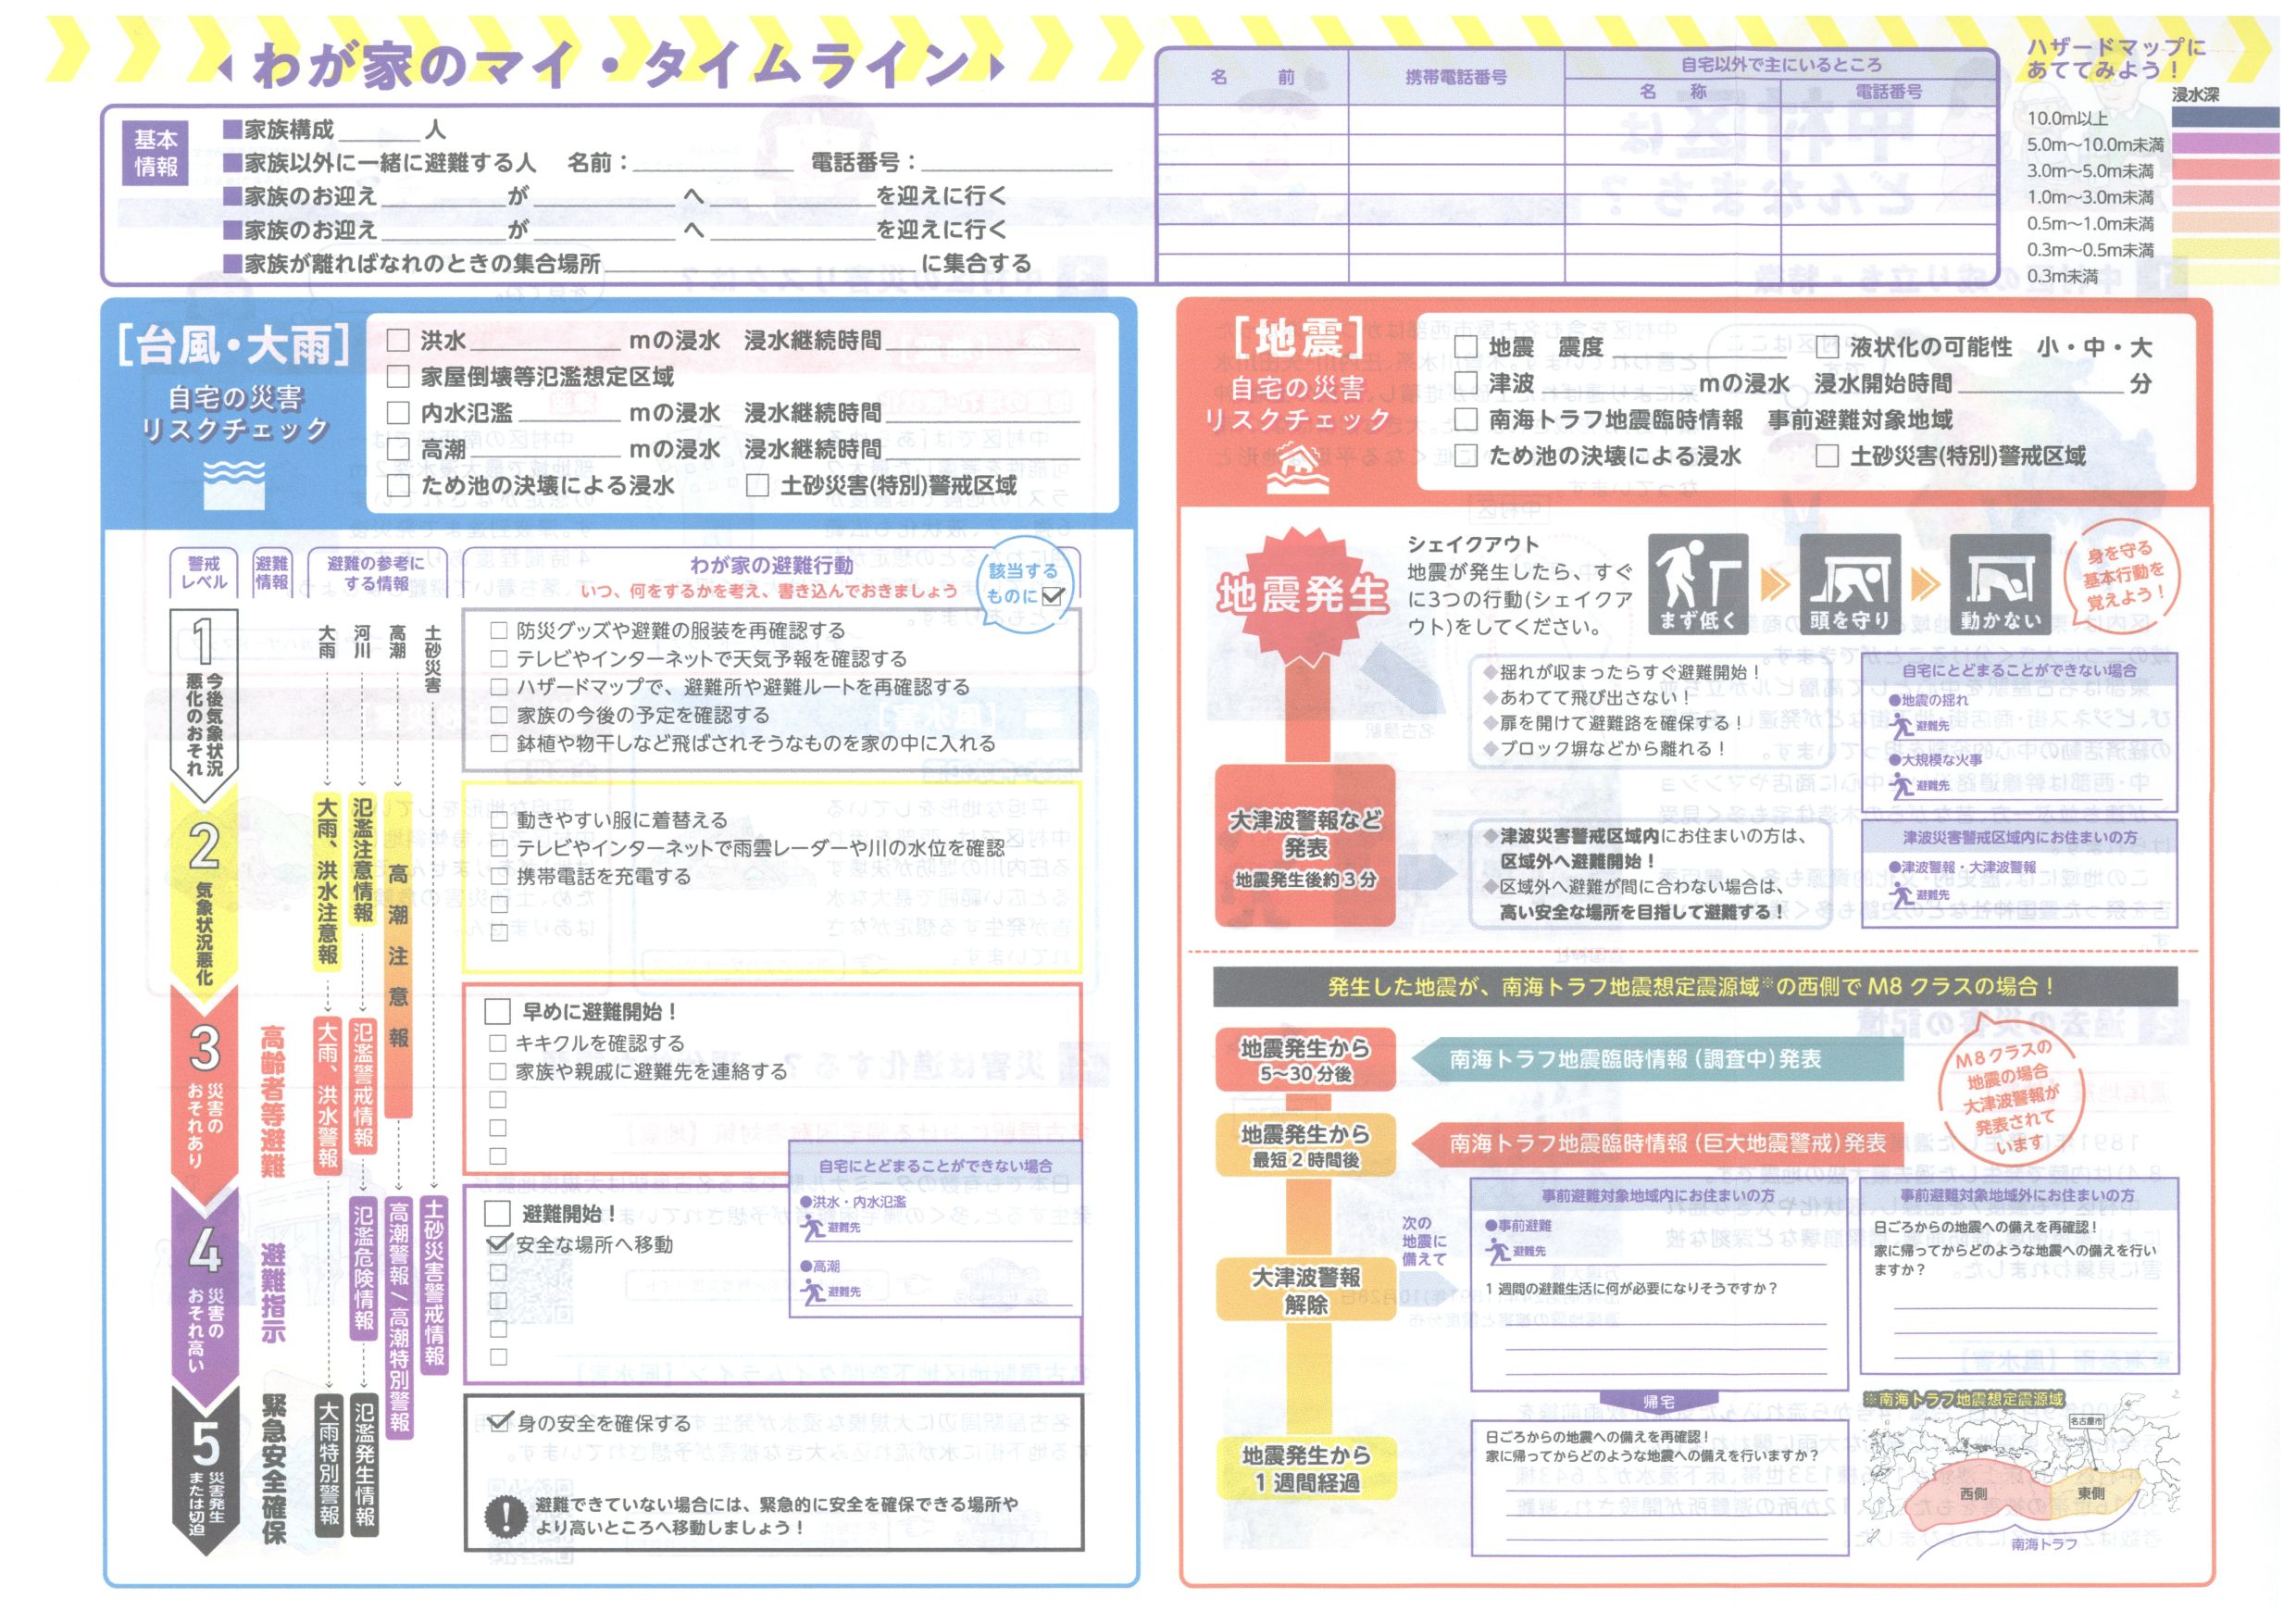Tick 土砂災害(特別)警戒区域 in typhoon section

pyautogui.click(x=758, y=485)
